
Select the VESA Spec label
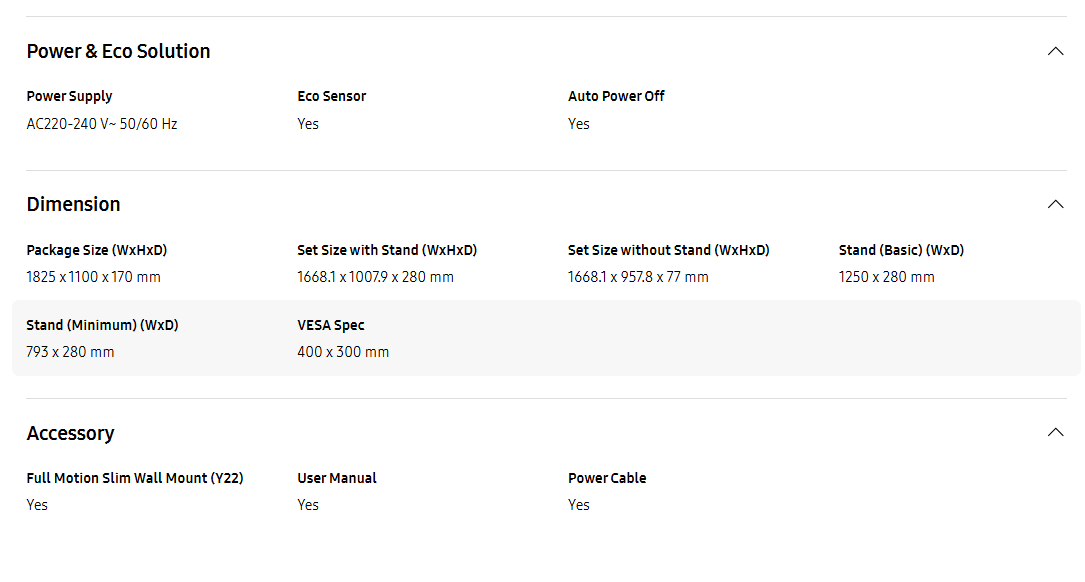(x=331, y=325)
